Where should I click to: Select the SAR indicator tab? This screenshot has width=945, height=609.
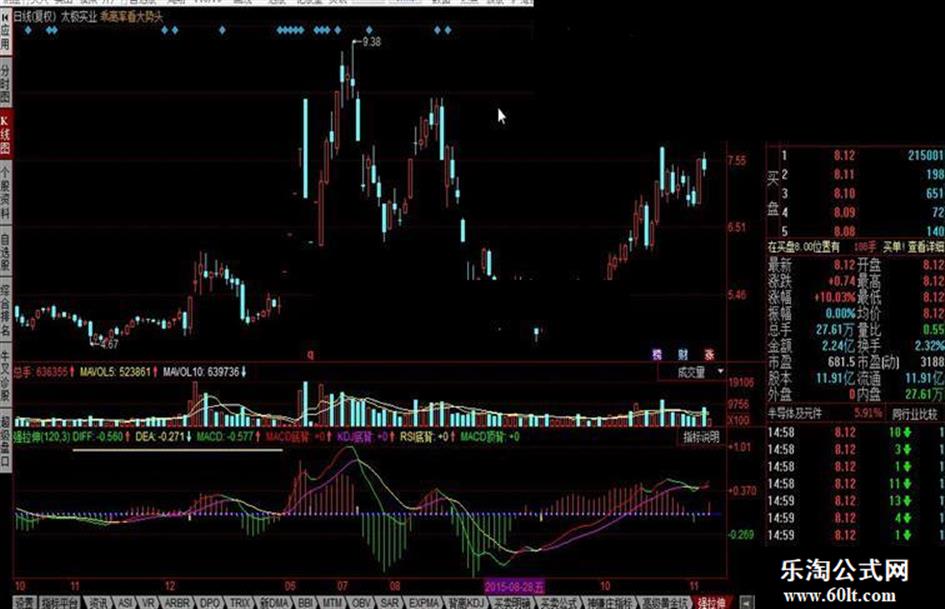tap(389, 603)
